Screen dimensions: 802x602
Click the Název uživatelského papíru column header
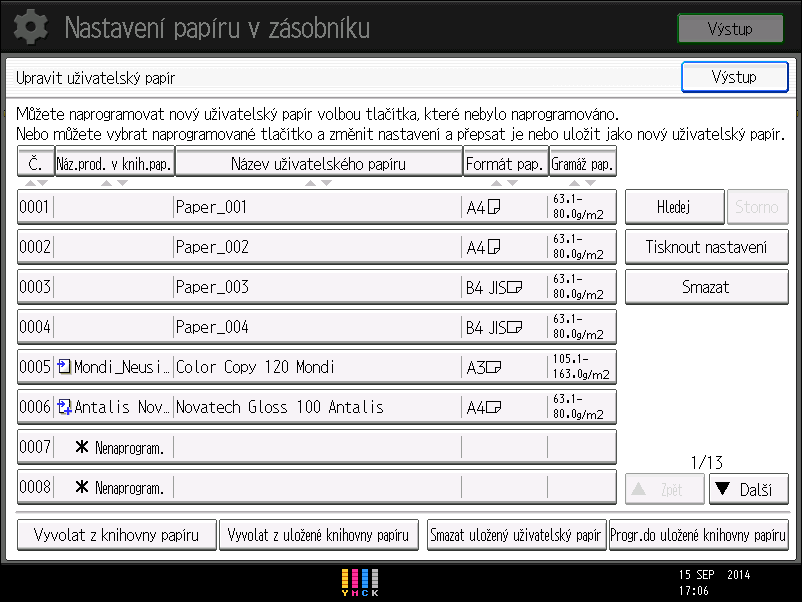click(x=319, y=162)
